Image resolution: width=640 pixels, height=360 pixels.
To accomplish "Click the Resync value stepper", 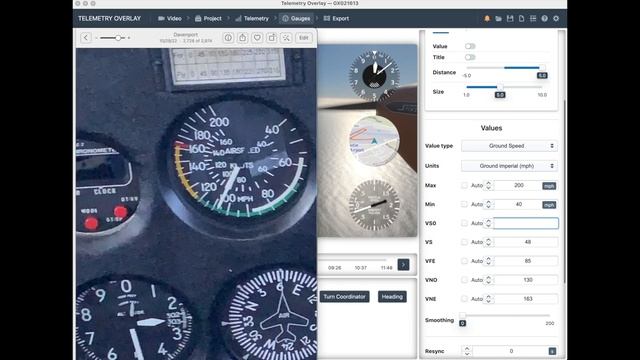I will click(467, 351).
